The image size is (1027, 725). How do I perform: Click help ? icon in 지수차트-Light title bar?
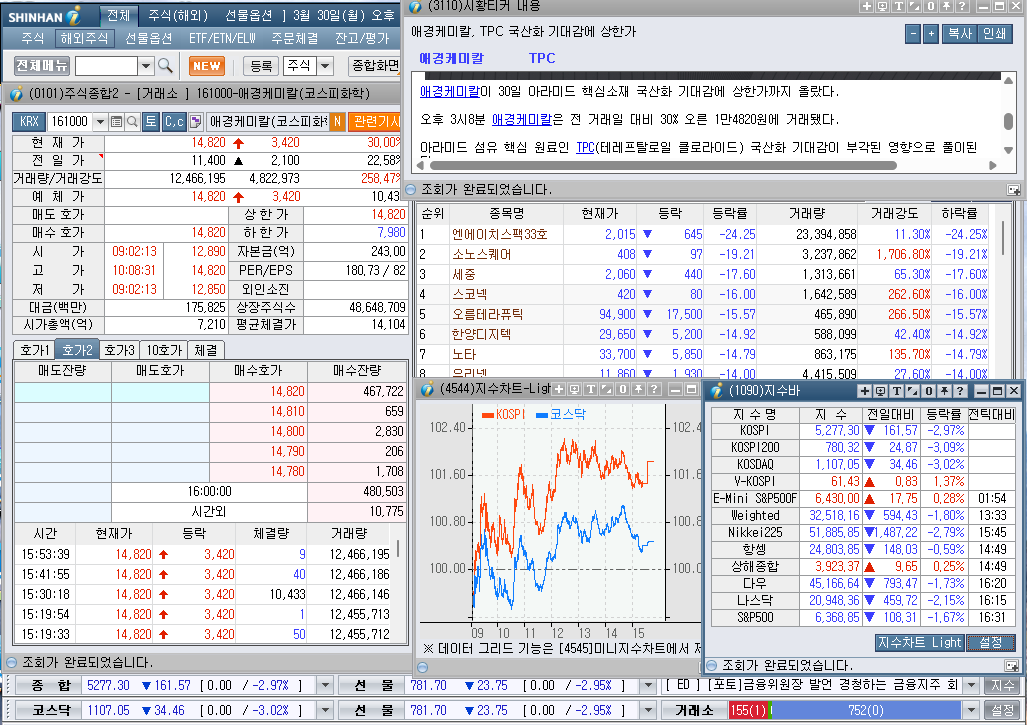click(x=654, y=389)
